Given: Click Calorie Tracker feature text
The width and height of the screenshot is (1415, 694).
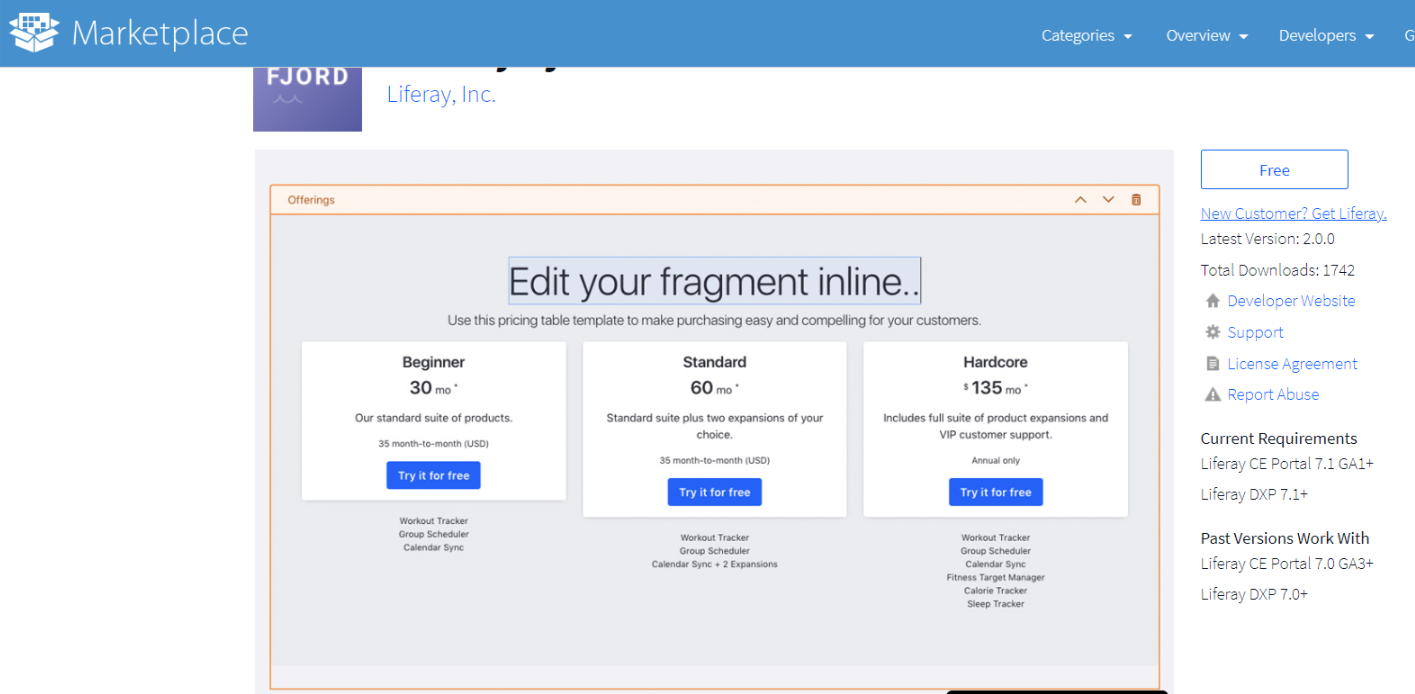Looking at the screenshot, I should [x=996, y=591].
